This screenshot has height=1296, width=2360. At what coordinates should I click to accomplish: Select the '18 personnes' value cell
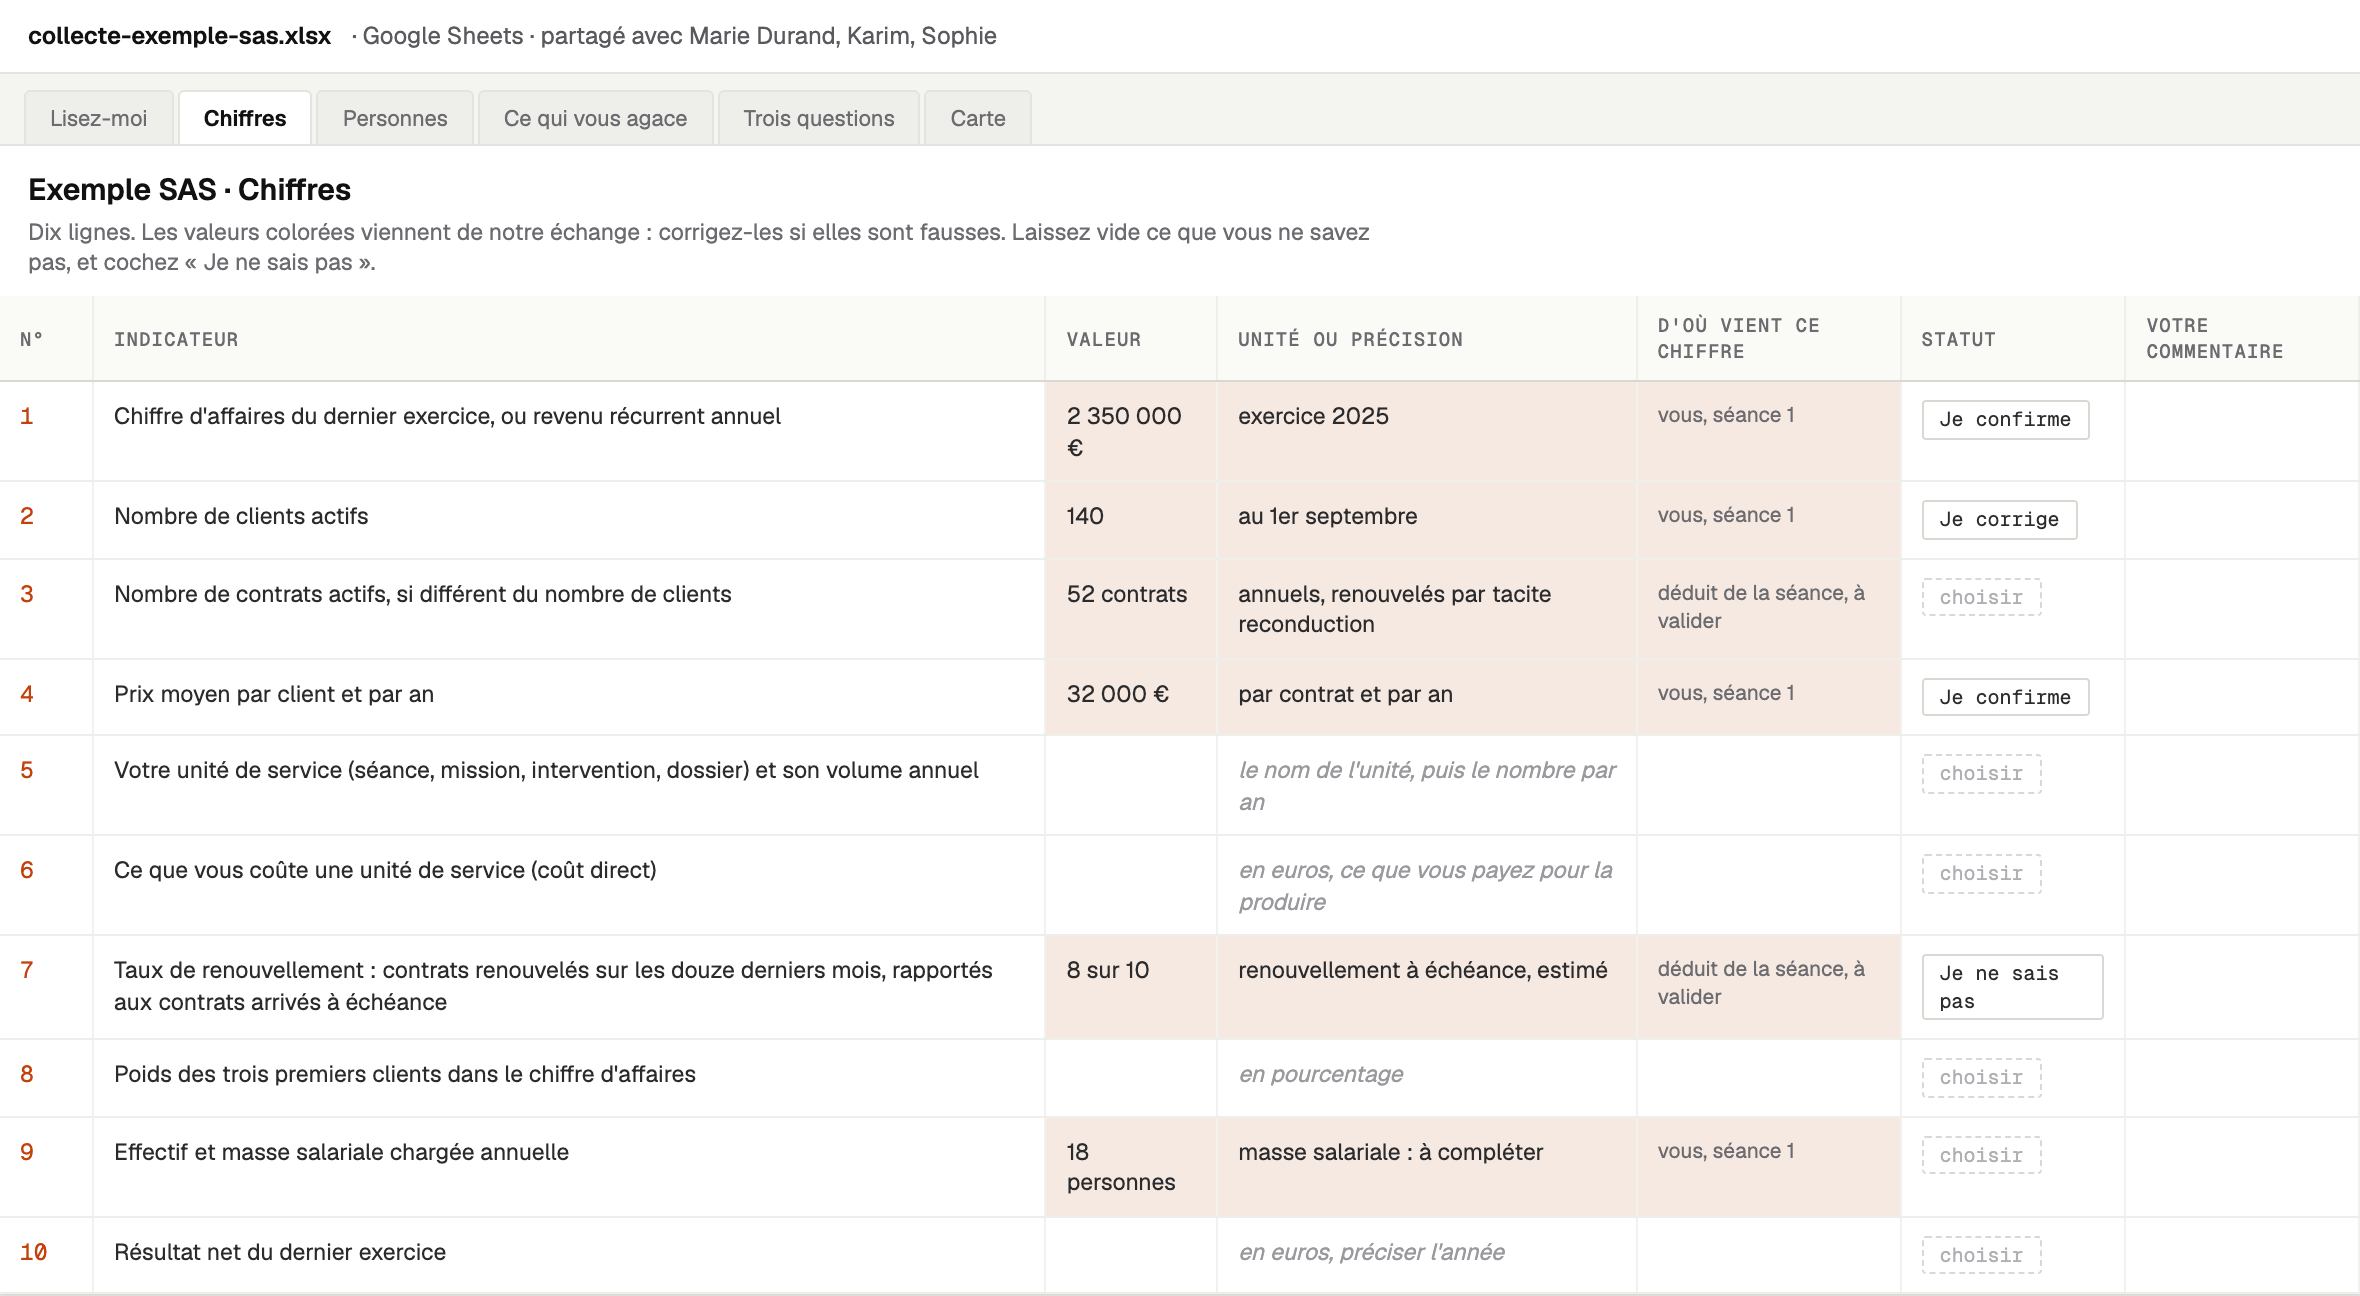(x=1131, y=1167)
